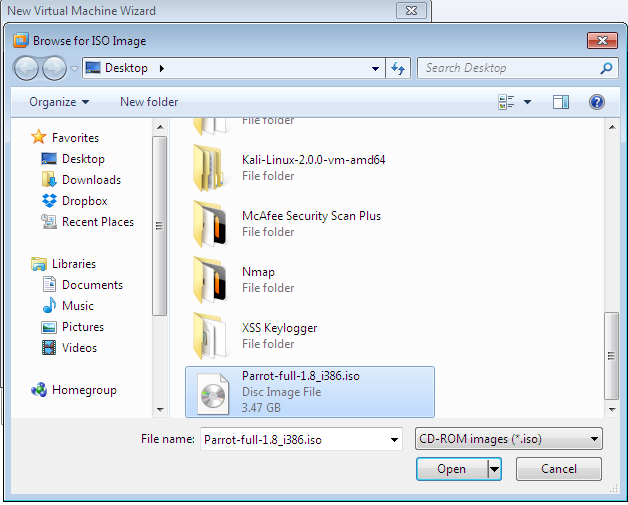Viewport: 628px width, 505px height.
Task: Select Favorites in navigation pane
Action: coord(75,138)
